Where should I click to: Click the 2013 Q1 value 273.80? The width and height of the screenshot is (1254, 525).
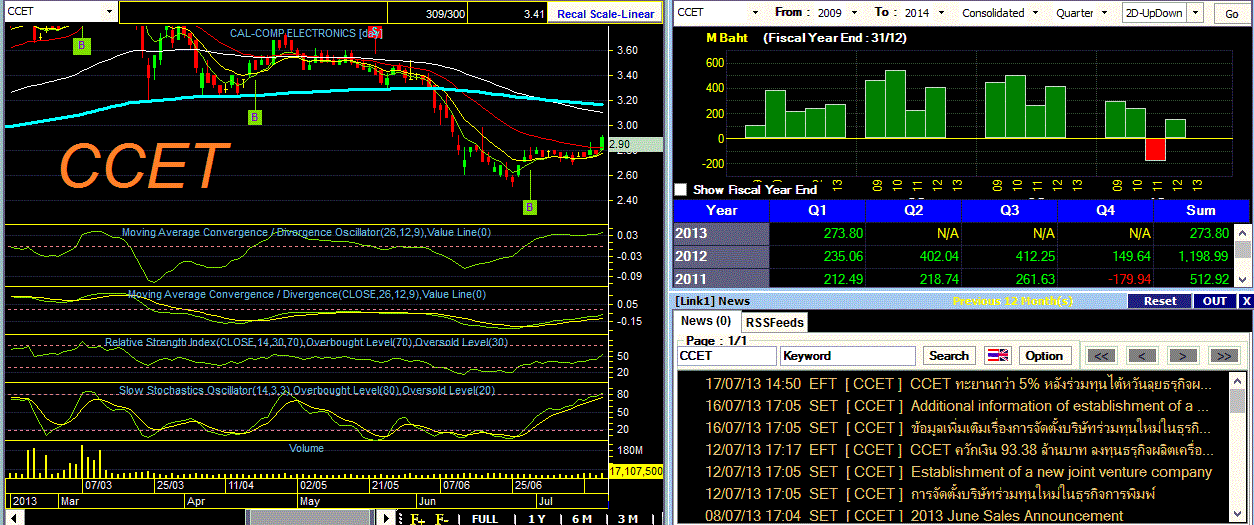click(x=843, y=233)
